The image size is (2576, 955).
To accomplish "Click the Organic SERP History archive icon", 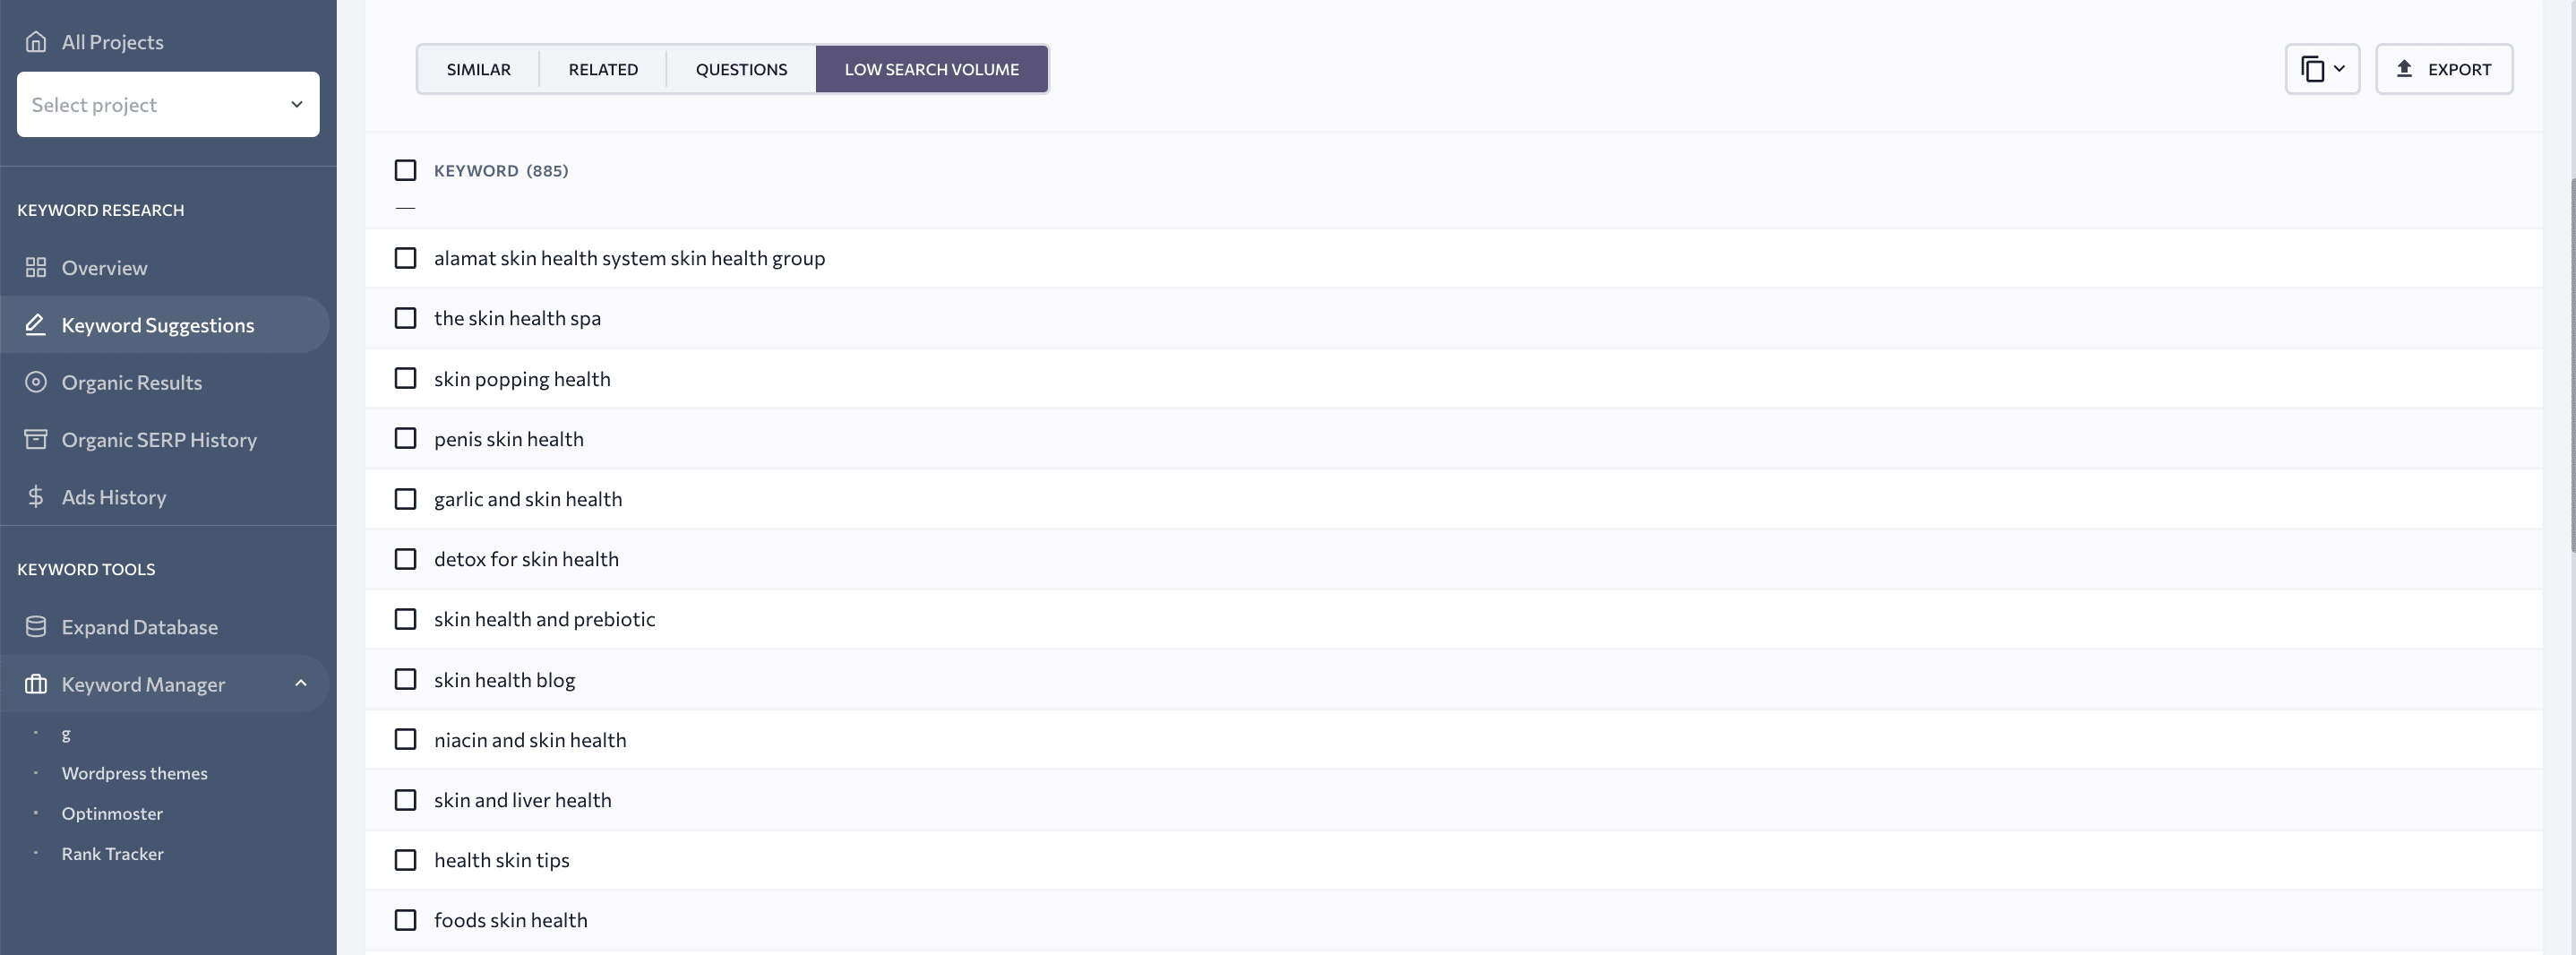I will [x=36, y=439].
